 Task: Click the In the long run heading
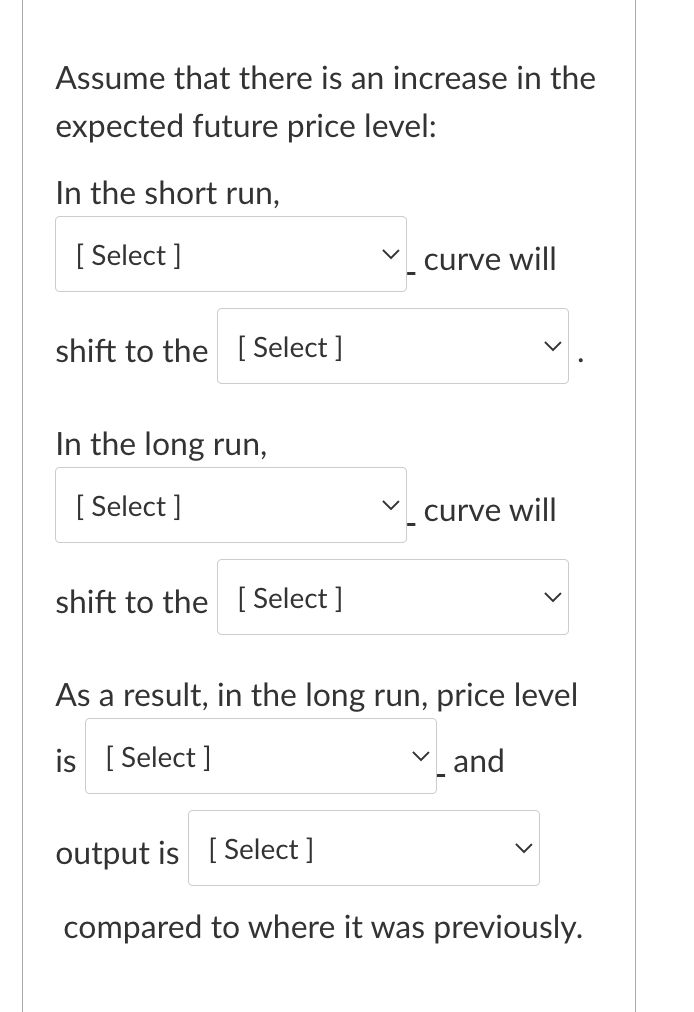[160, 444]
